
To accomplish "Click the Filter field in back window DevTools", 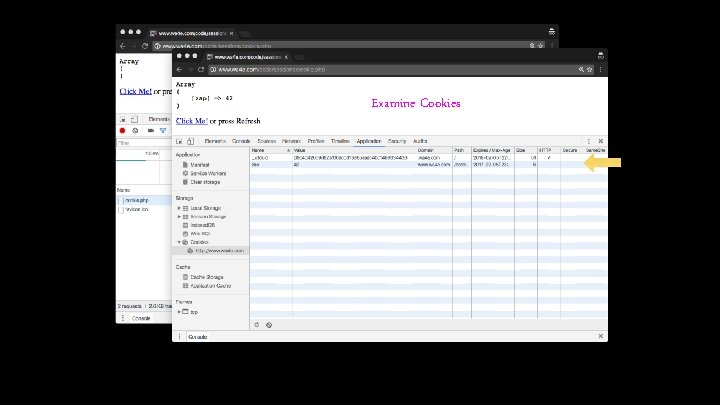I will coord(143,143).
